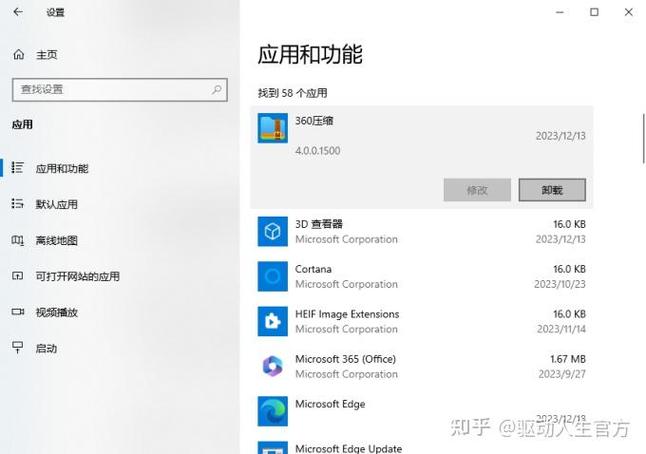Click the 设置 window title
The height and width of the screenshot is (454, 646).
point(55,12)
